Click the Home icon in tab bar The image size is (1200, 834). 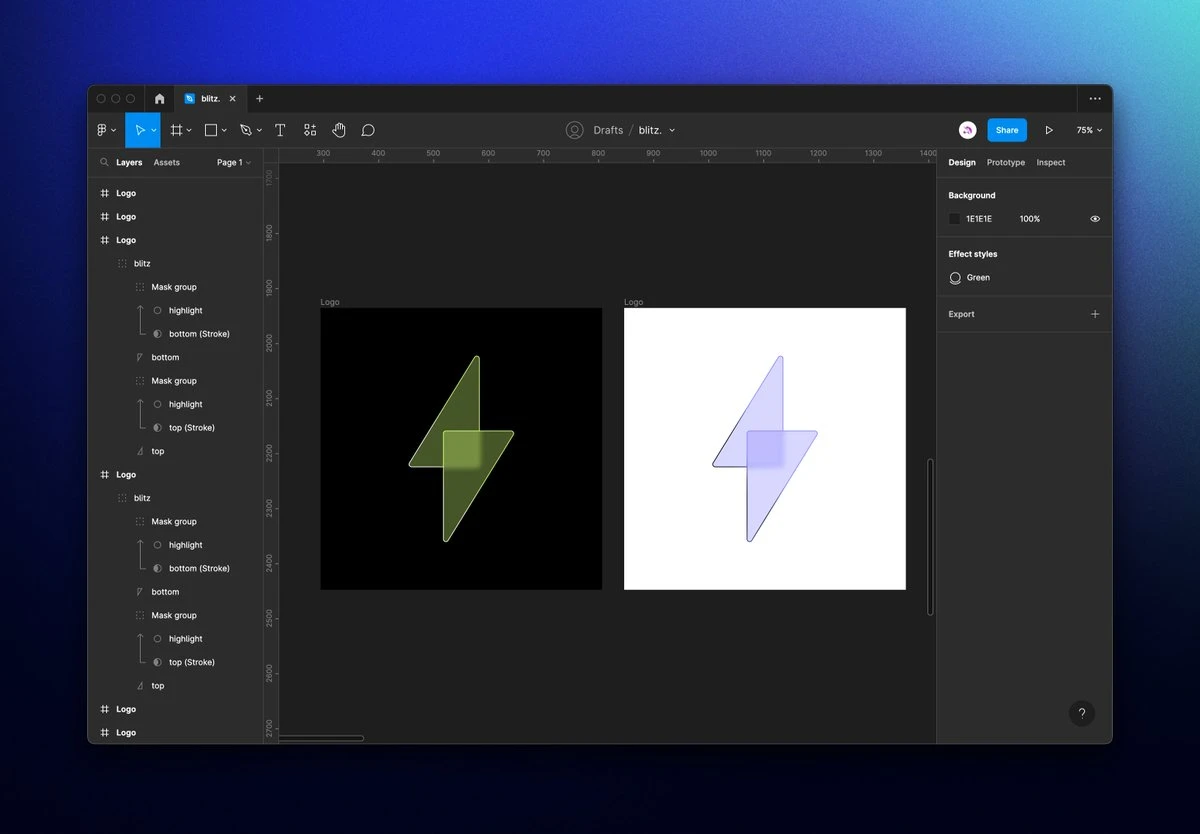159,99
